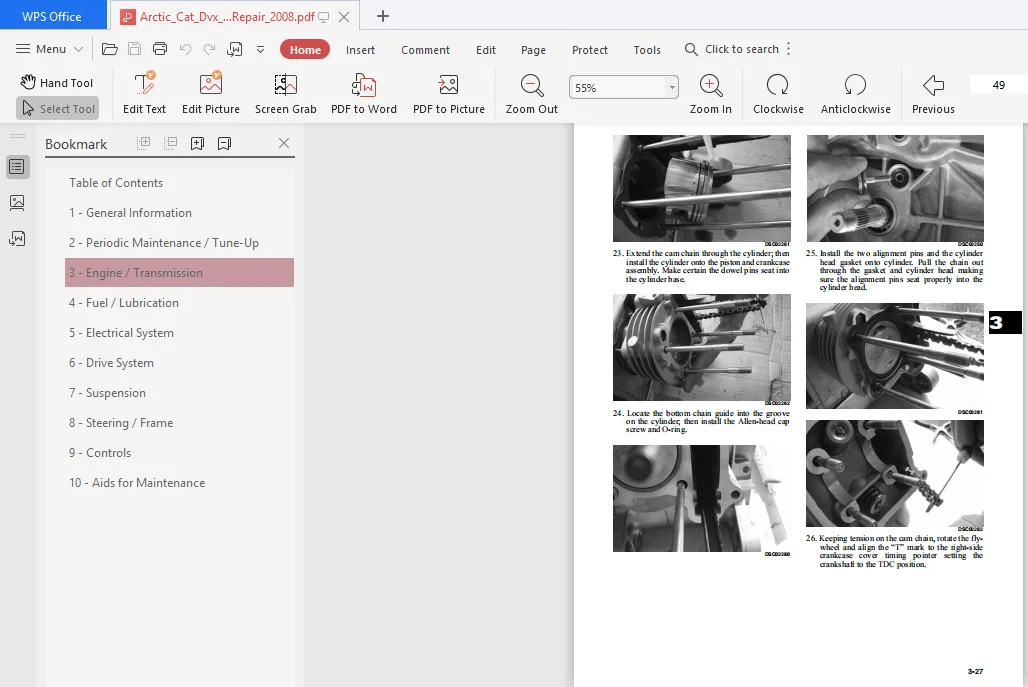Click the 'Click to search' field
The width and height of the screenshot is (1028, 687).
[732, 49]
